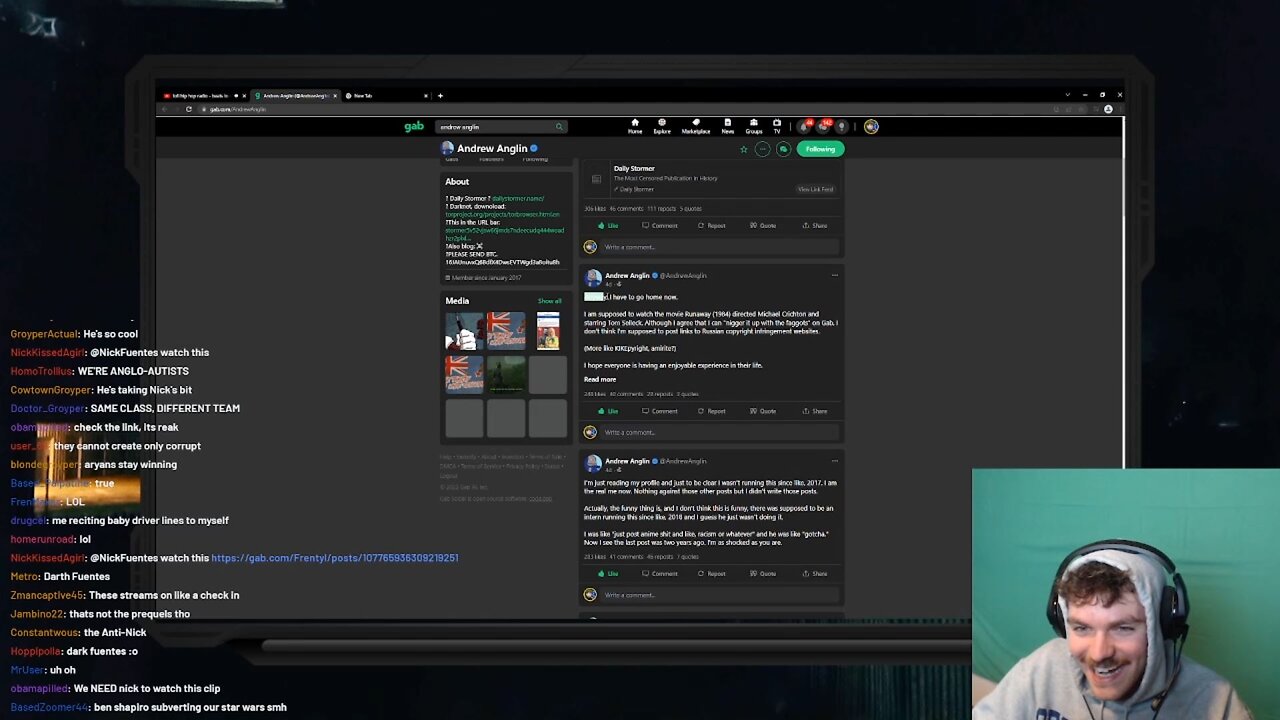This screenshot has height=720, width=1280.
Task: Open the notifications bell with red badge
Action: click(x=804, y=127)
